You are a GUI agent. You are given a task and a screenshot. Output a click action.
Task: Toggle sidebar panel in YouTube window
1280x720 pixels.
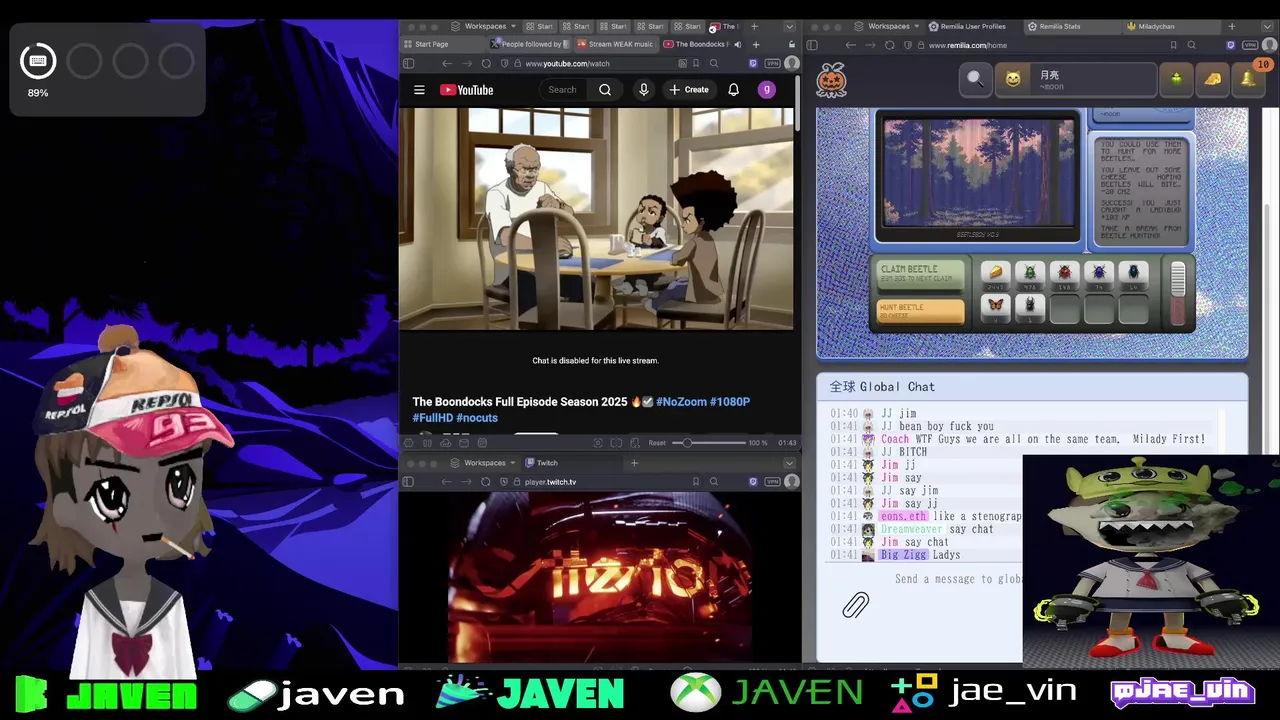tap(408, 63)
